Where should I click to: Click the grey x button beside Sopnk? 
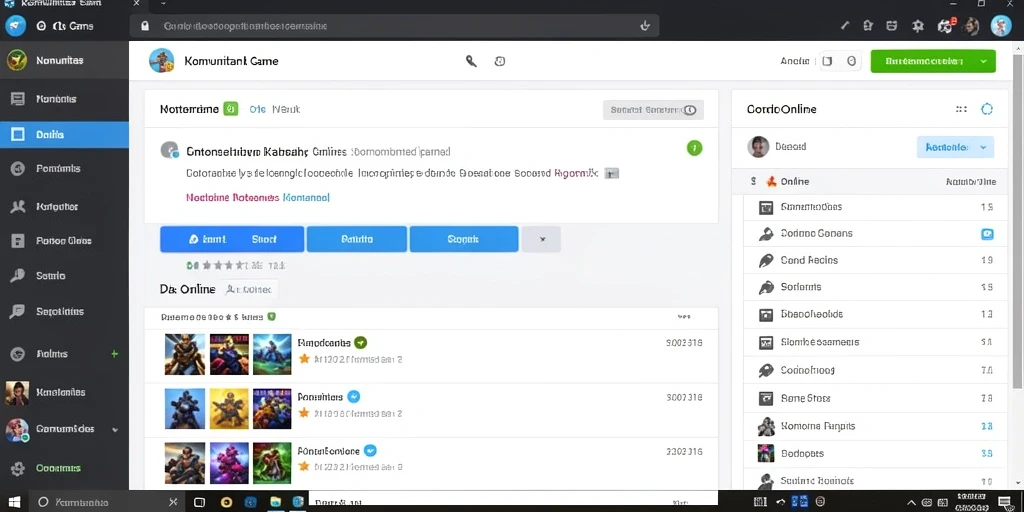541,239
